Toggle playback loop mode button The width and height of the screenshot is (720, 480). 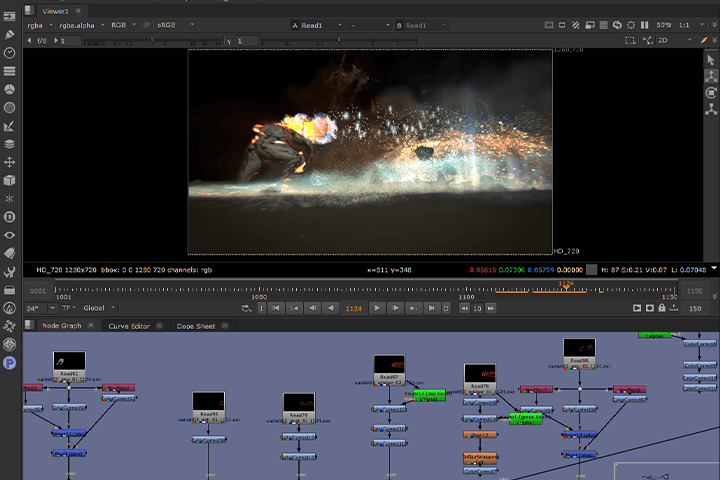[246, 308]
